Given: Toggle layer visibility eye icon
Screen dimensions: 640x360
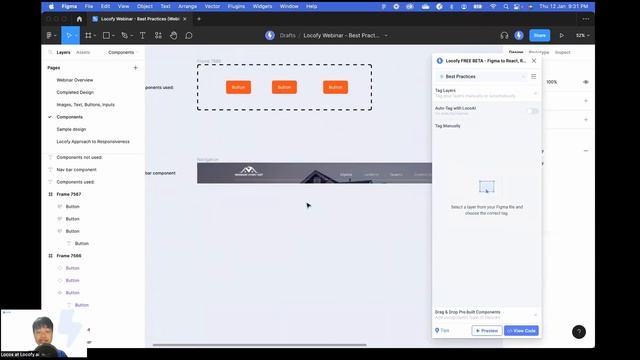Looking at the screenshot, I should 586,82.
